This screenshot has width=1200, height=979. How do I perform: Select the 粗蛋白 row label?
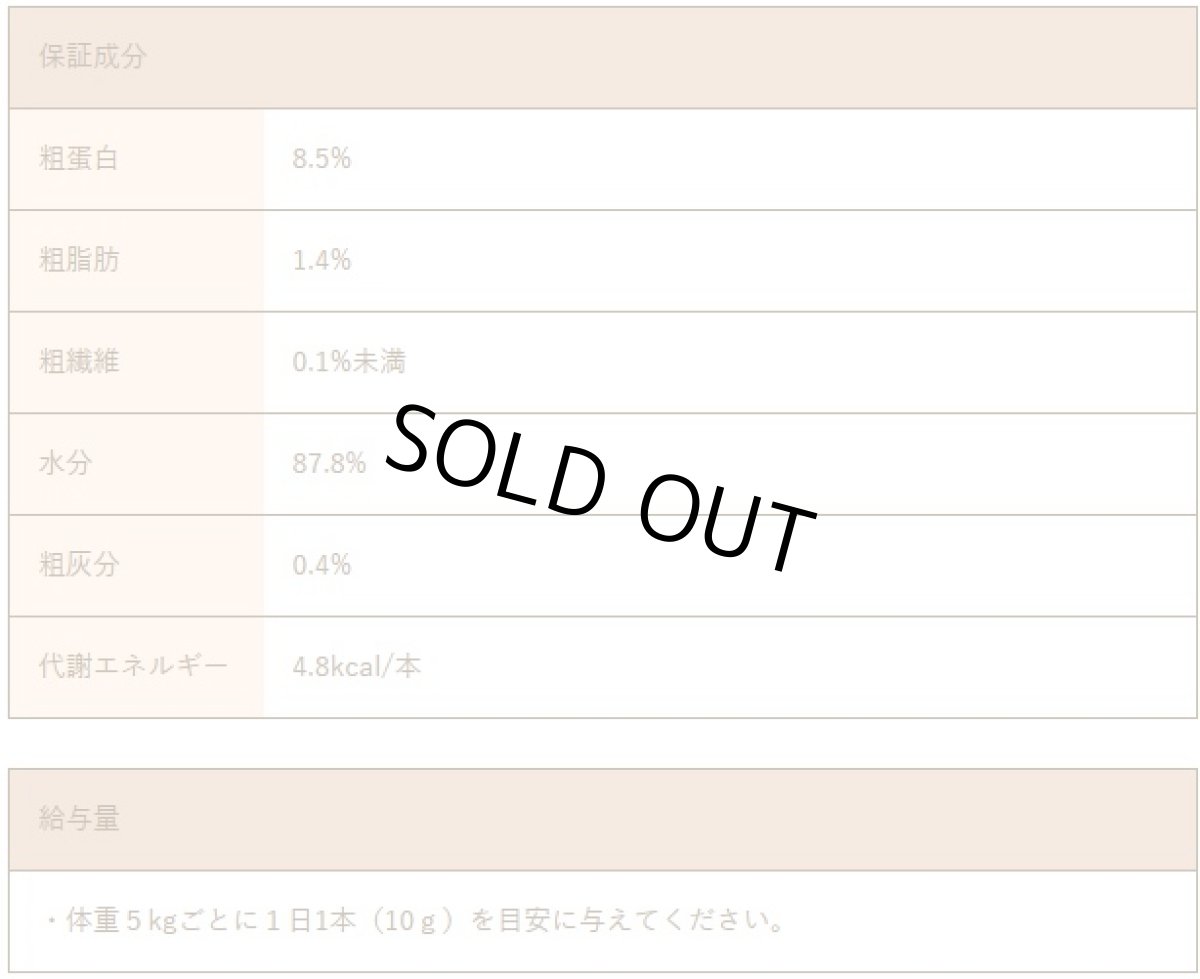(78, 159)
